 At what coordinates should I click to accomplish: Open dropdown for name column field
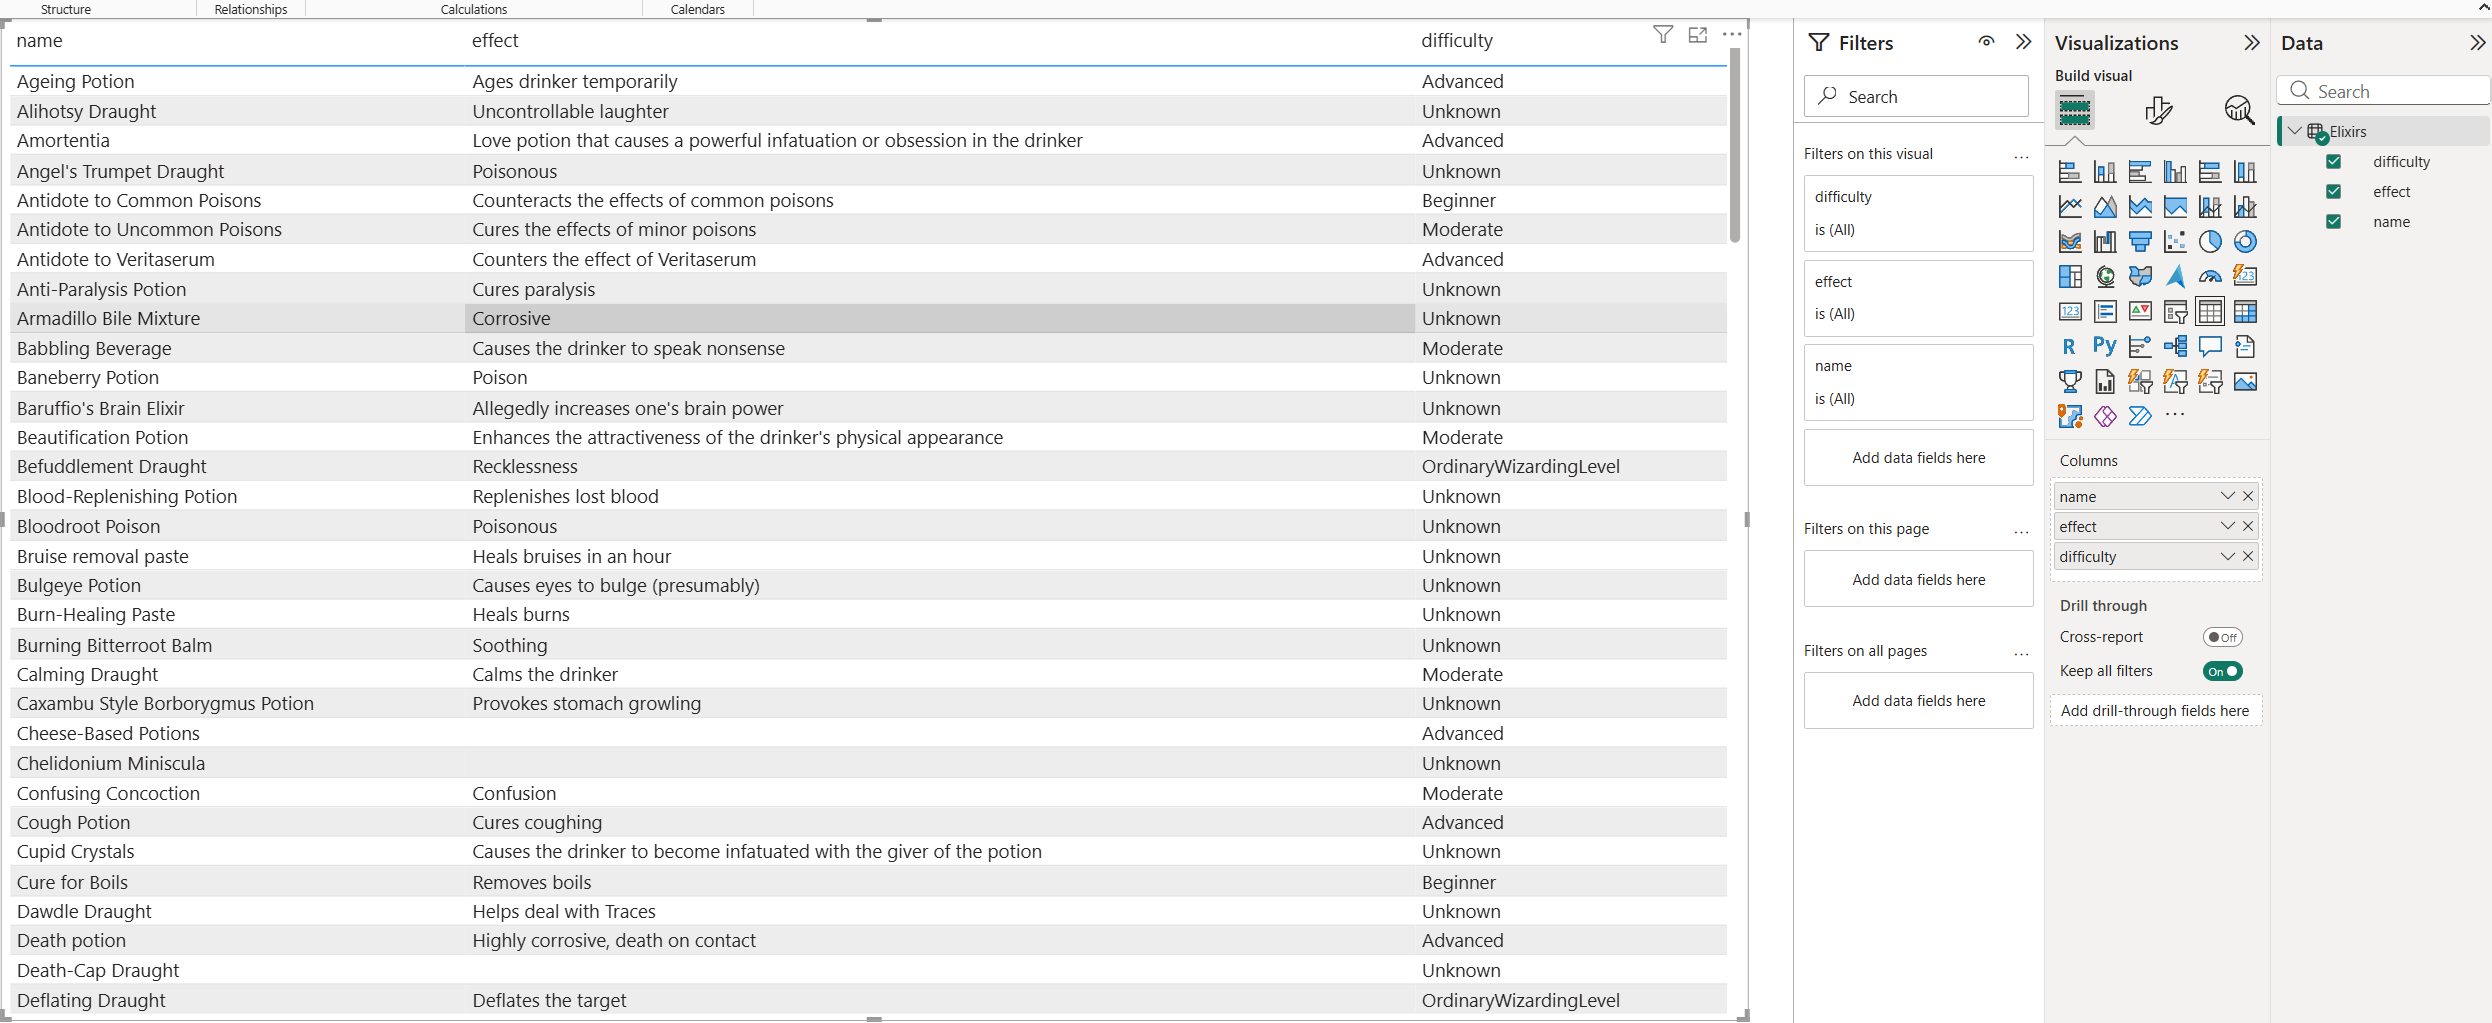(2227, 496)
